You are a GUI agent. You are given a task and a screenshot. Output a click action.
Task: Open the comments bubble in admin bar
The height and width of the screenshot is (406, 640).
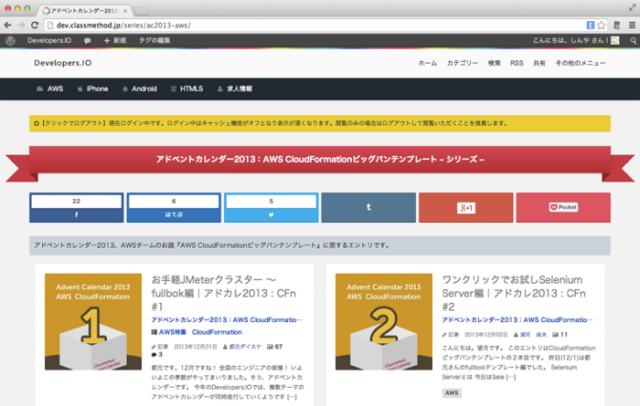[x=87, y=40]
